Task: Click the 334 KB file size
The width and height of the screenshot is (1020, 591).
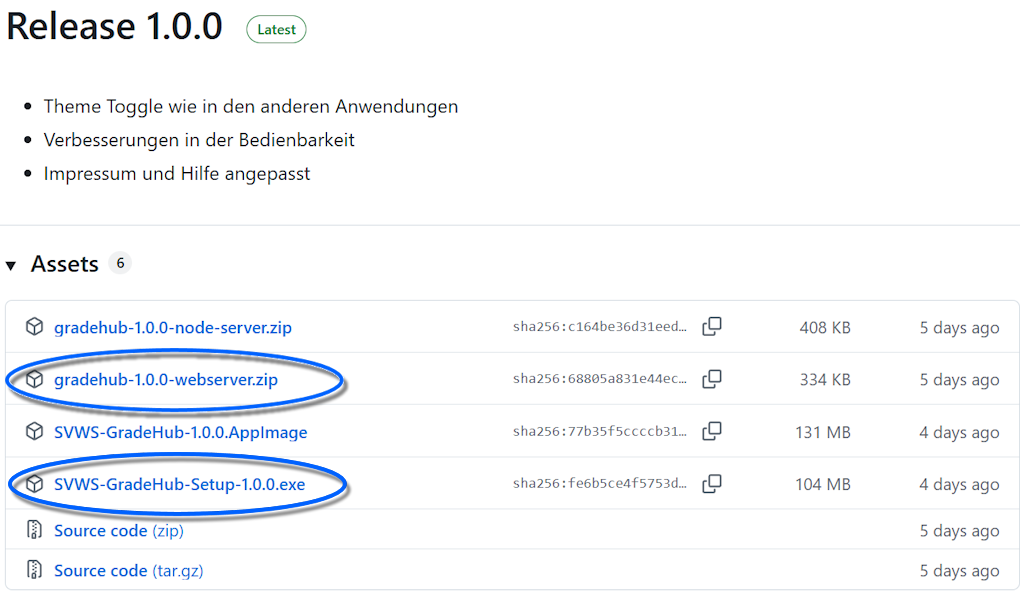Action: click(825, 380)
